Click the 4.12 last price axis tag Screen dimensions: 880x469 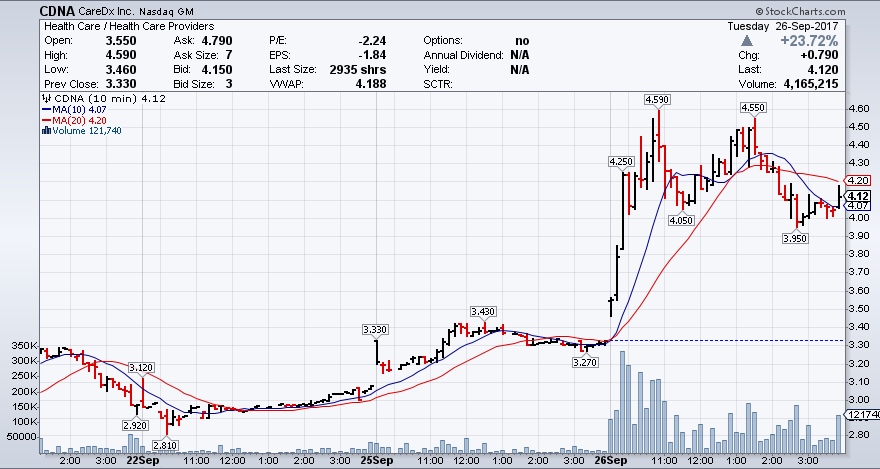(x=858, y=196)
